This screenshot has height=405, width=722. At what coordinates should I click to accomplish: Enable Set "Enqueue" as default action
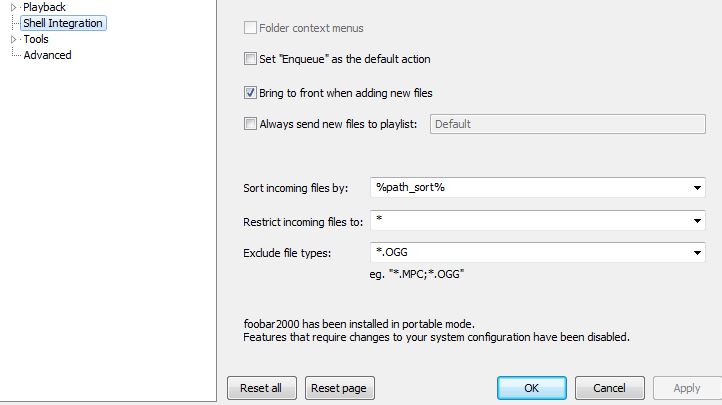click(x=250, y=59)
